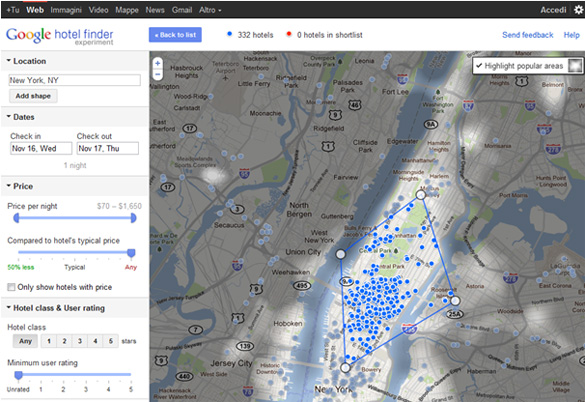Click the price slider left handle
Image resolution: width=585 pixels, height=402 pixels.
tap(16, 218)
